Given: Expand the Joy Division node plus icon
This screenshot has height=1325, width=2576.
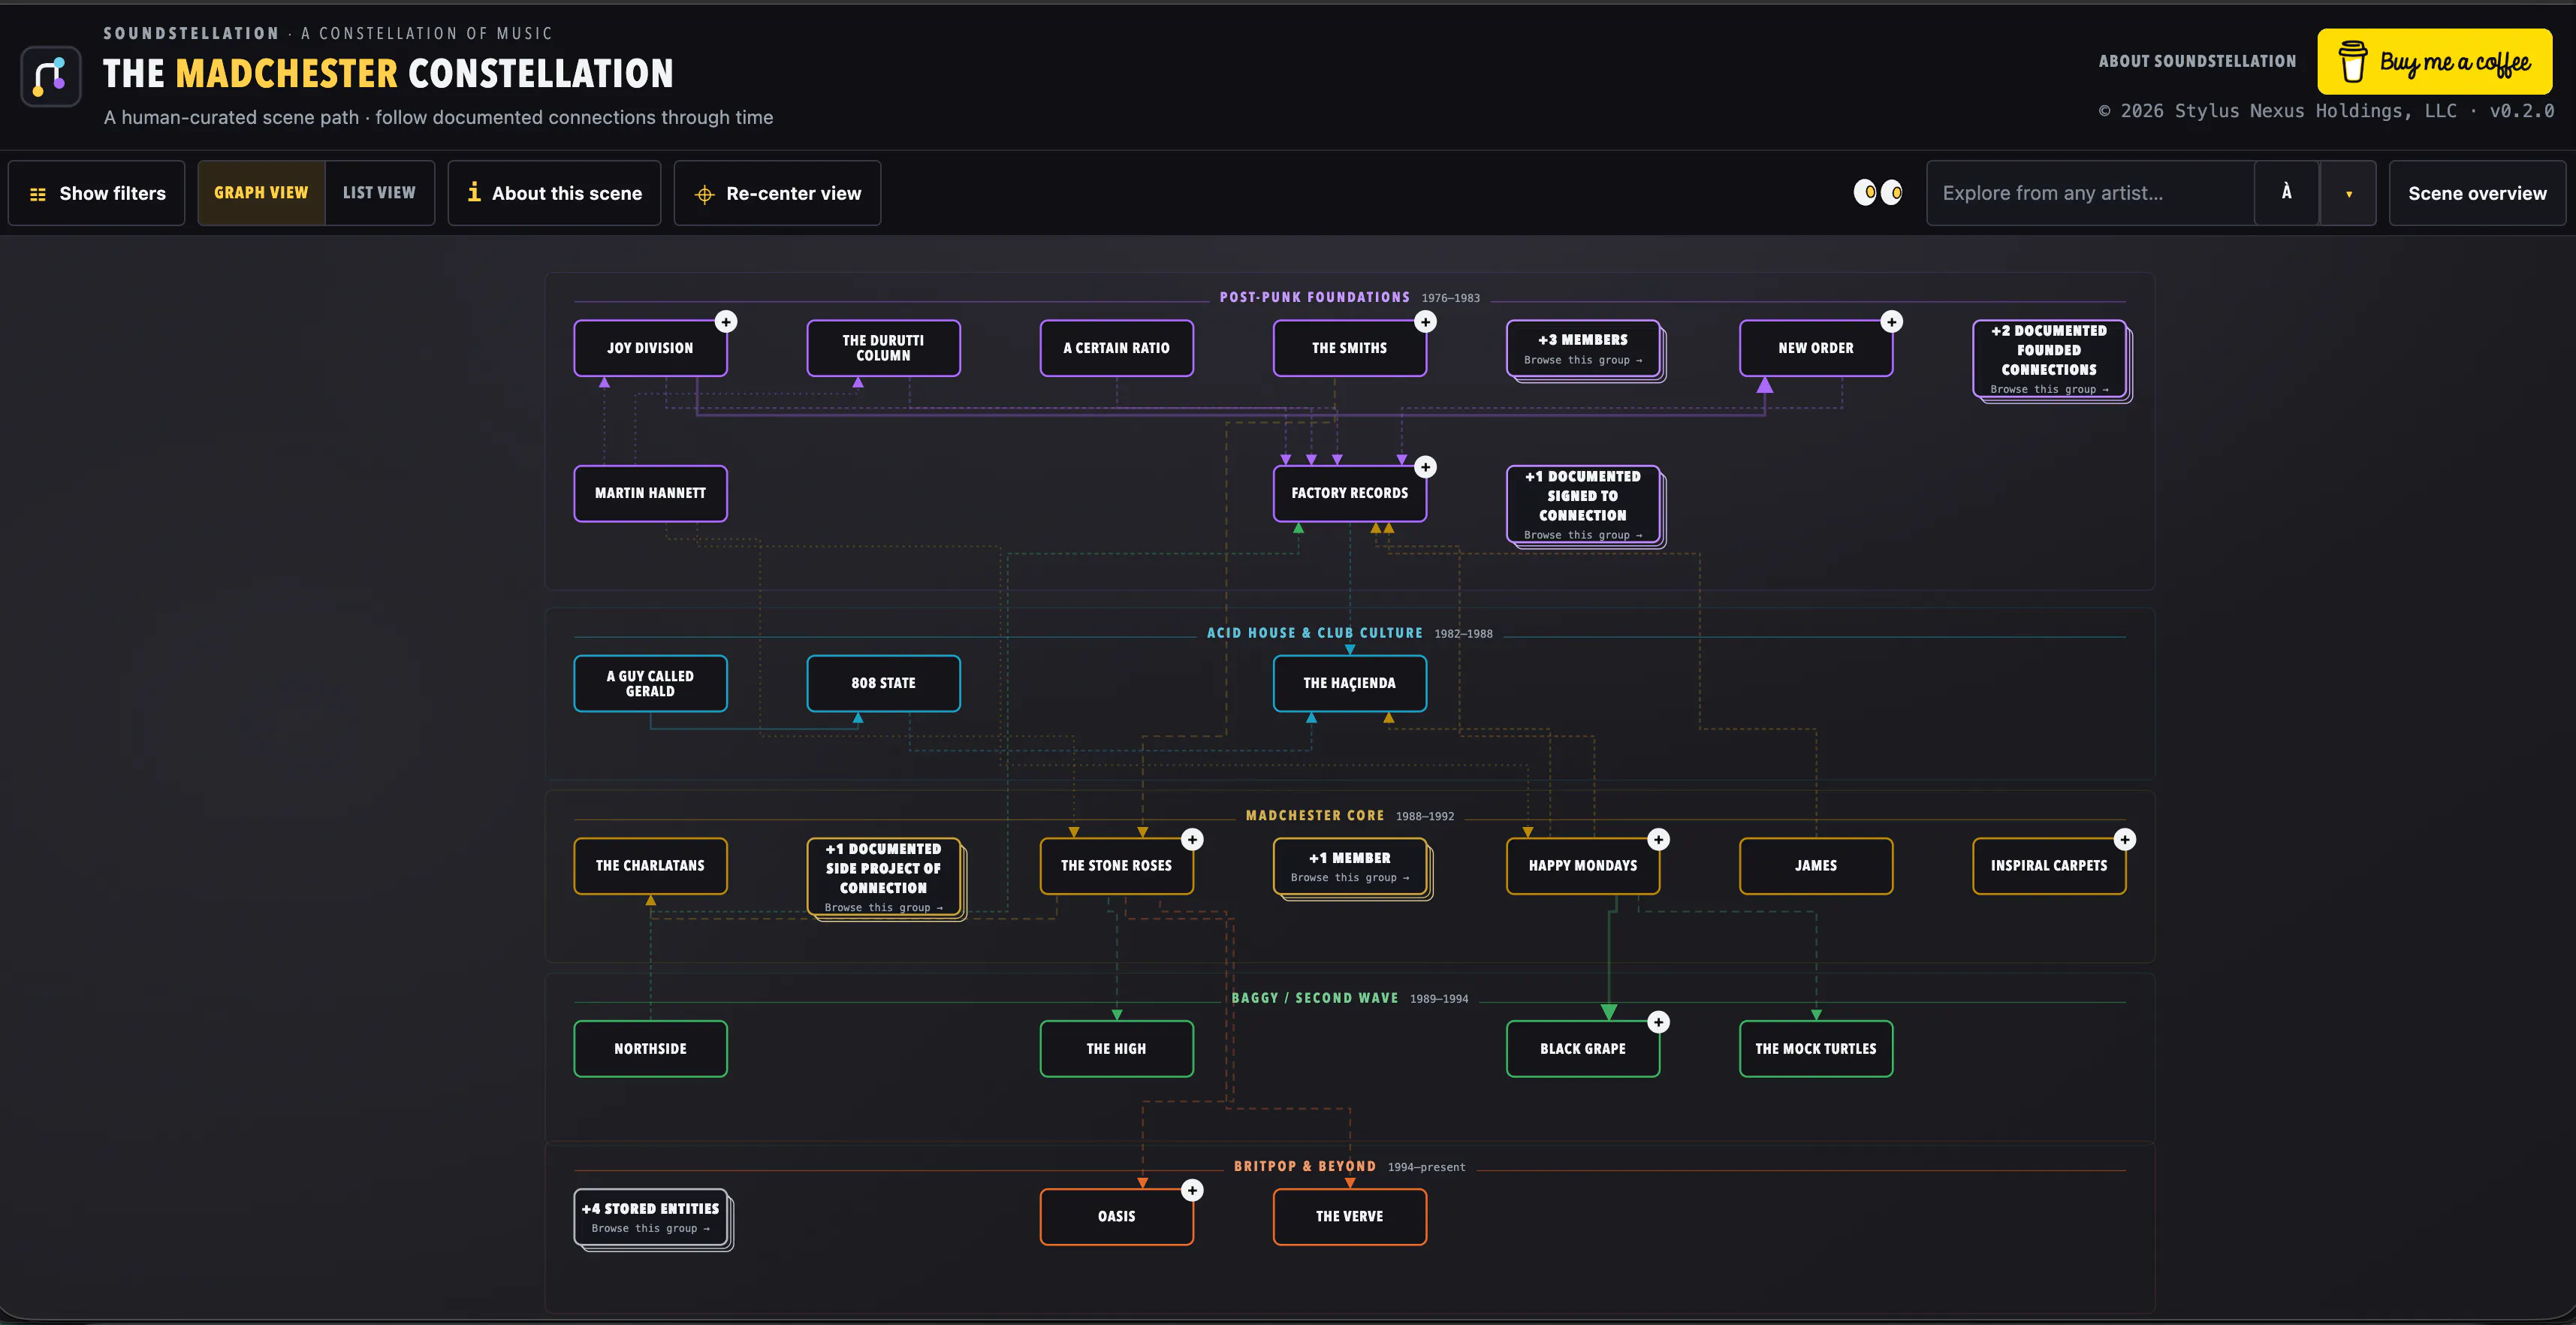Looking at the screenshot, I should point(726,321).
